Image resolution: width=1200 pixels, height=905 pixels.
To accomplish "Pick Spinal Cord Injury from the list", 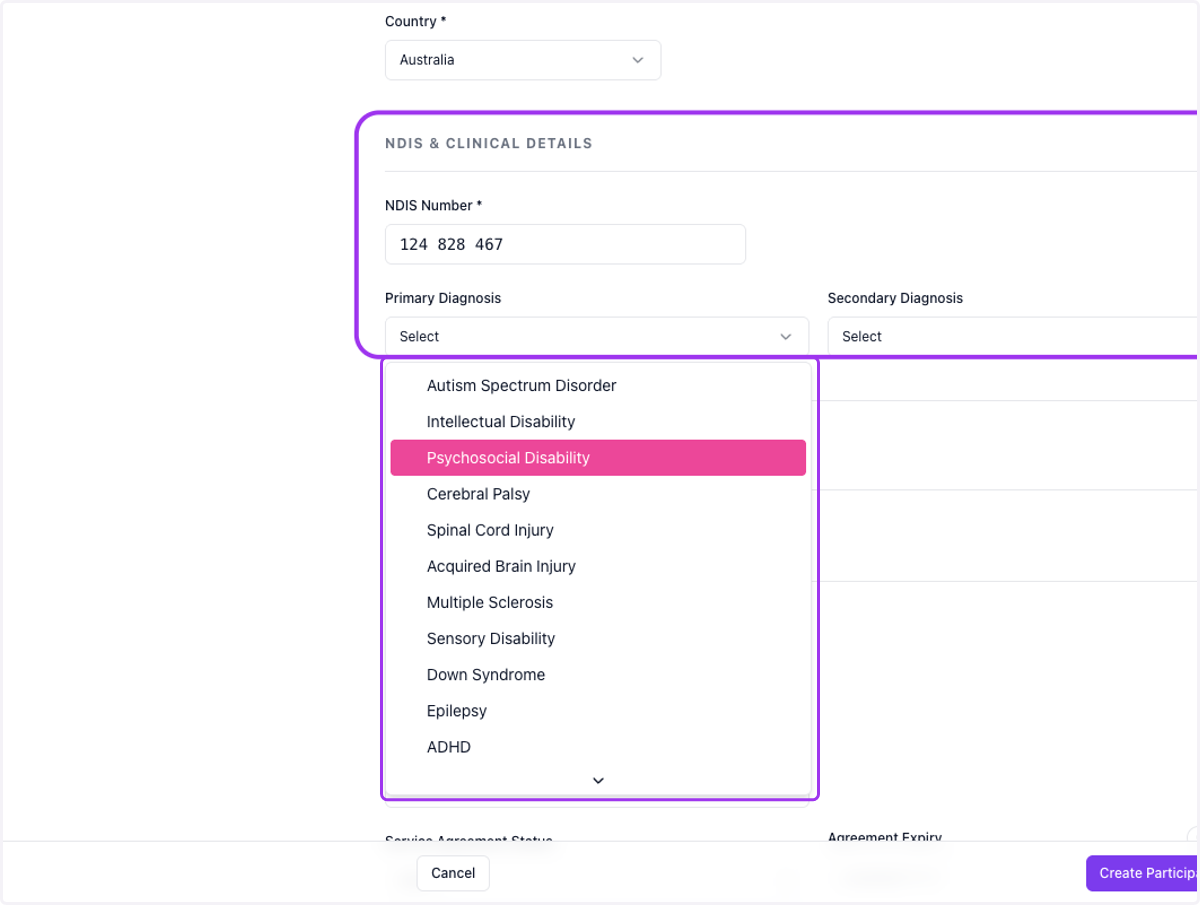I will [x=598, y=530].
